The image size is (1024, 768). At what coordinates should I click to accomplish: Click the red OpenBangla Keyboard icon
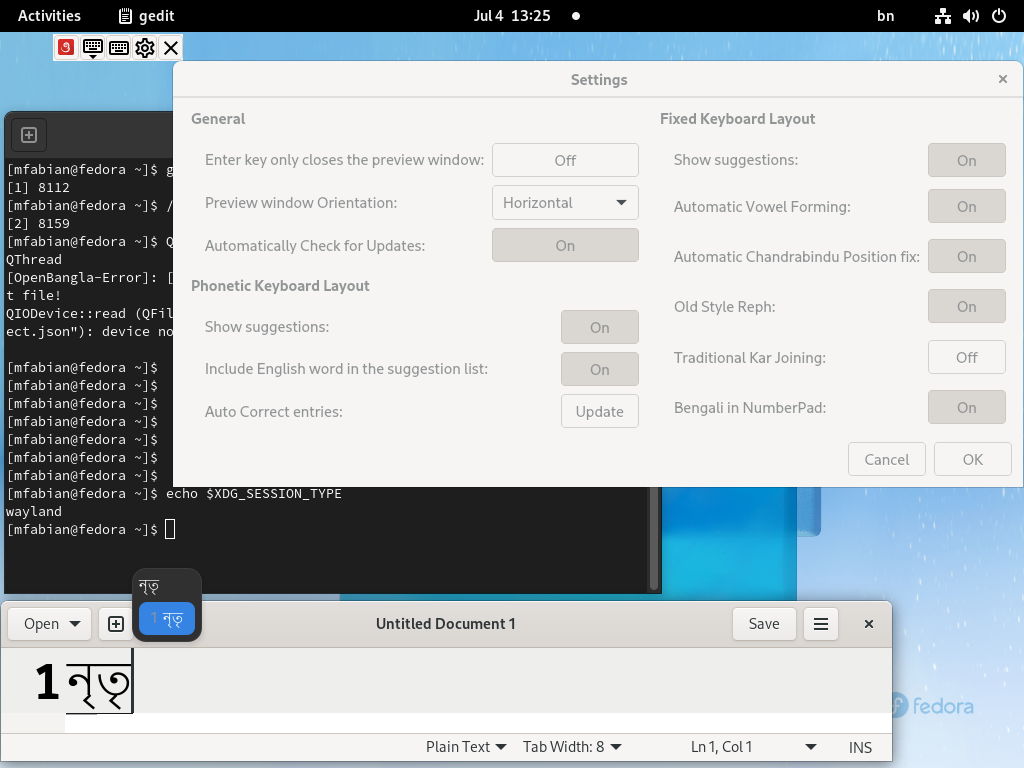point(66,47)
